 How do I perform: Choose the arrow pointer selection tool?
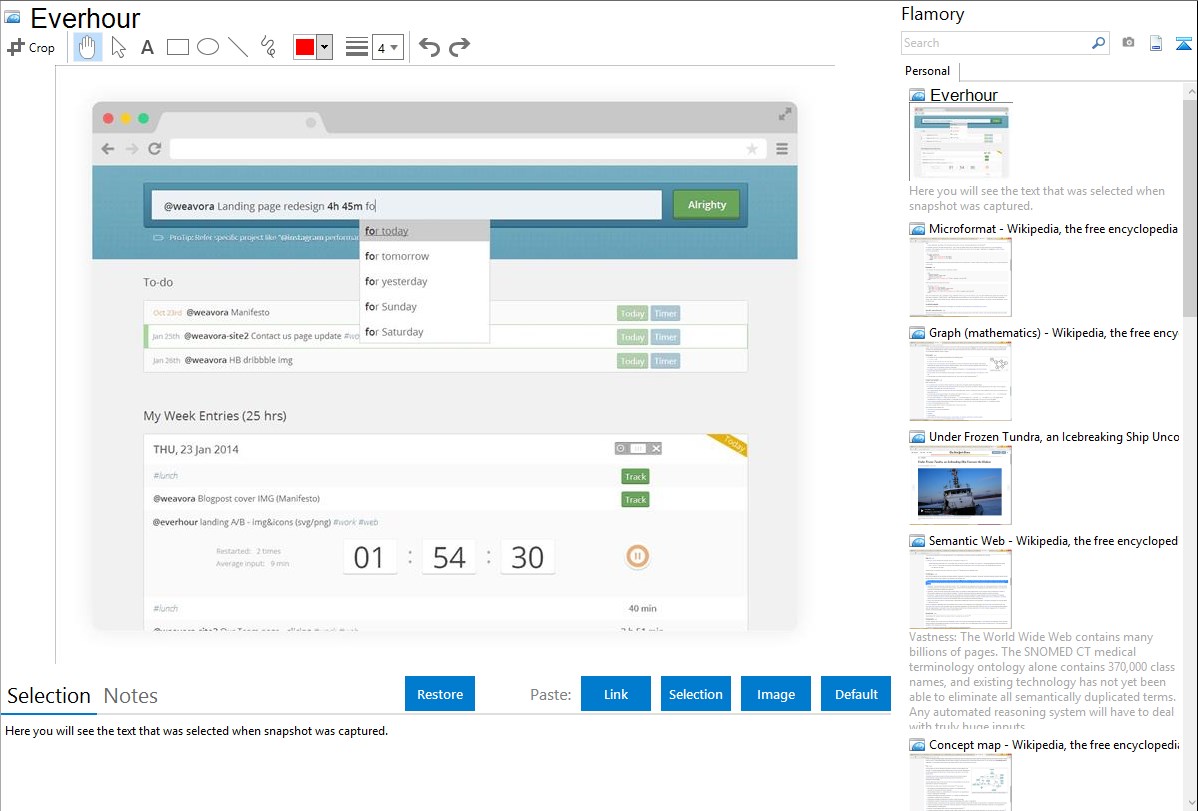click(118, 47)
